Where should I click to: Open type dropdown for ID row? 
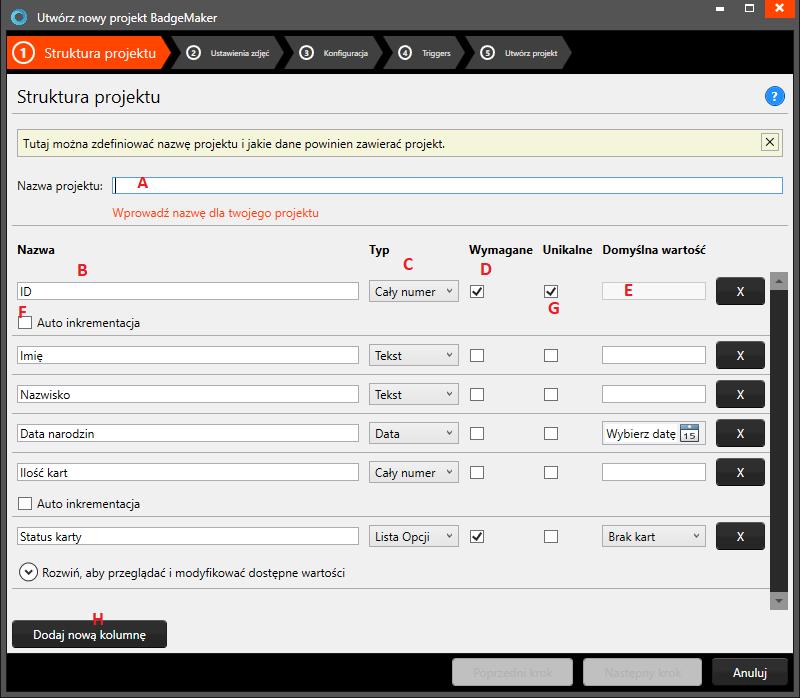pos(414,291)
